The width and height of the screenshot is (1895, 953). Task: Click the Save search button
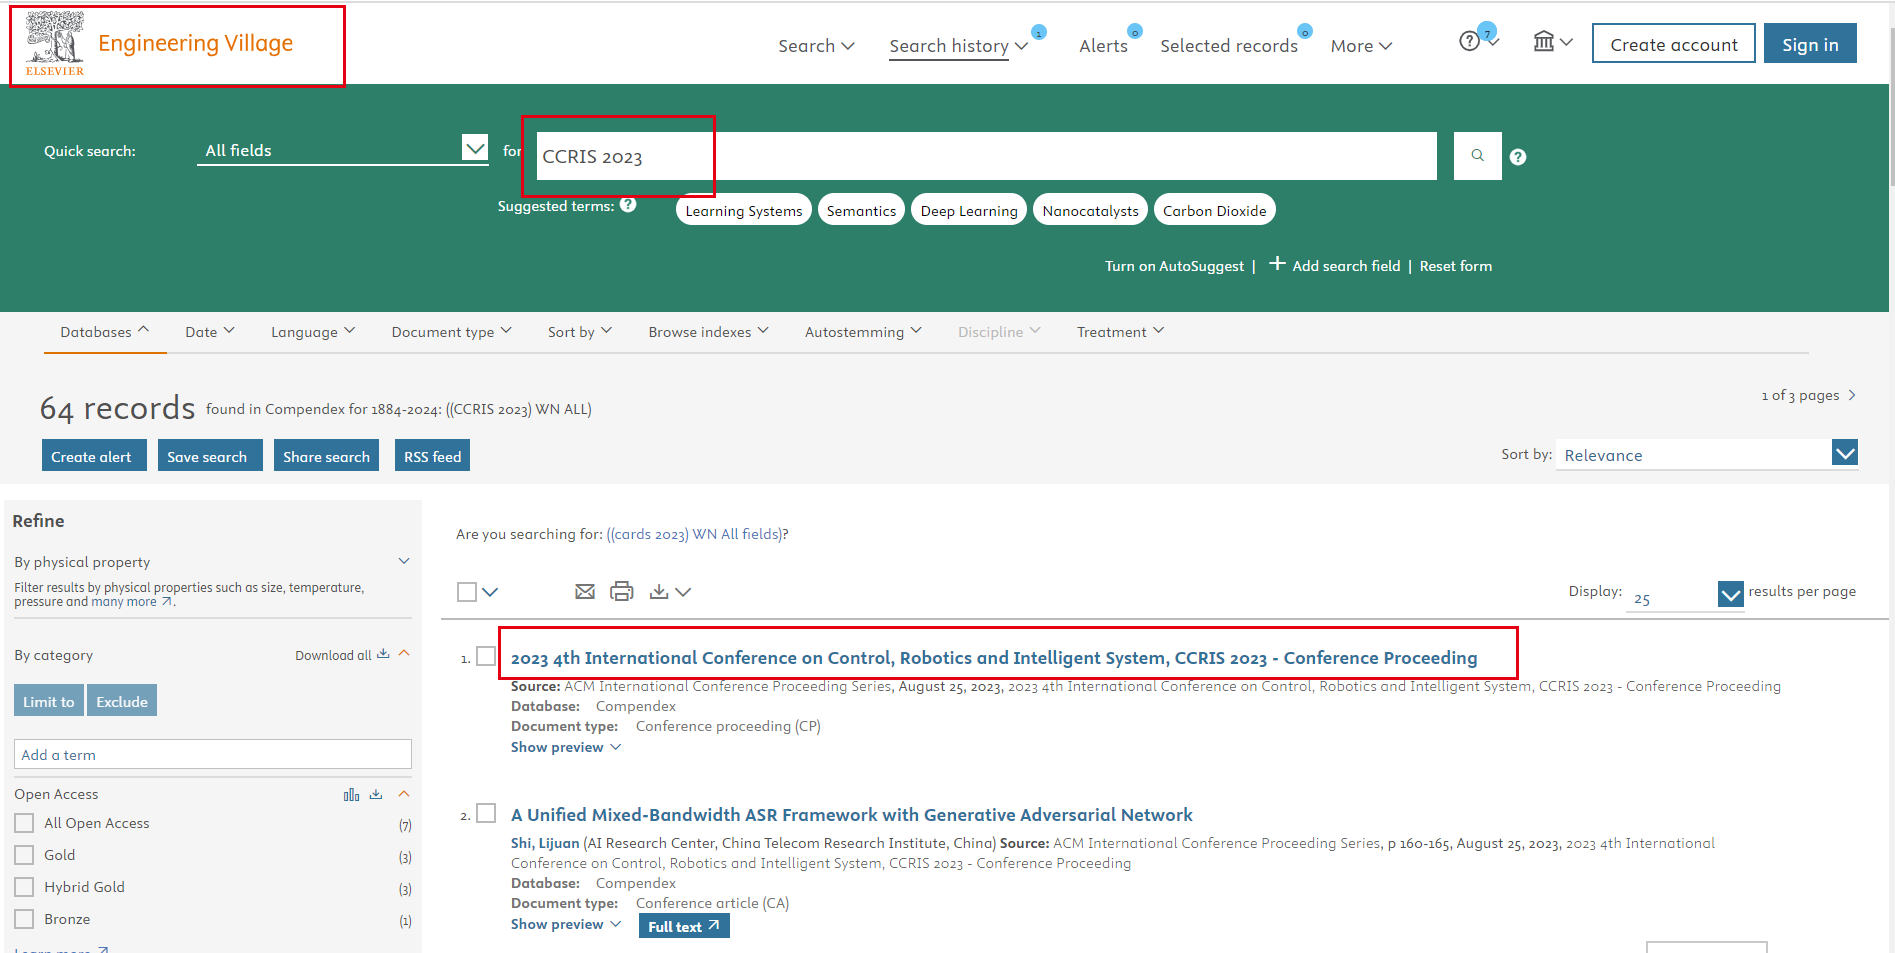(x=210, y=456)
